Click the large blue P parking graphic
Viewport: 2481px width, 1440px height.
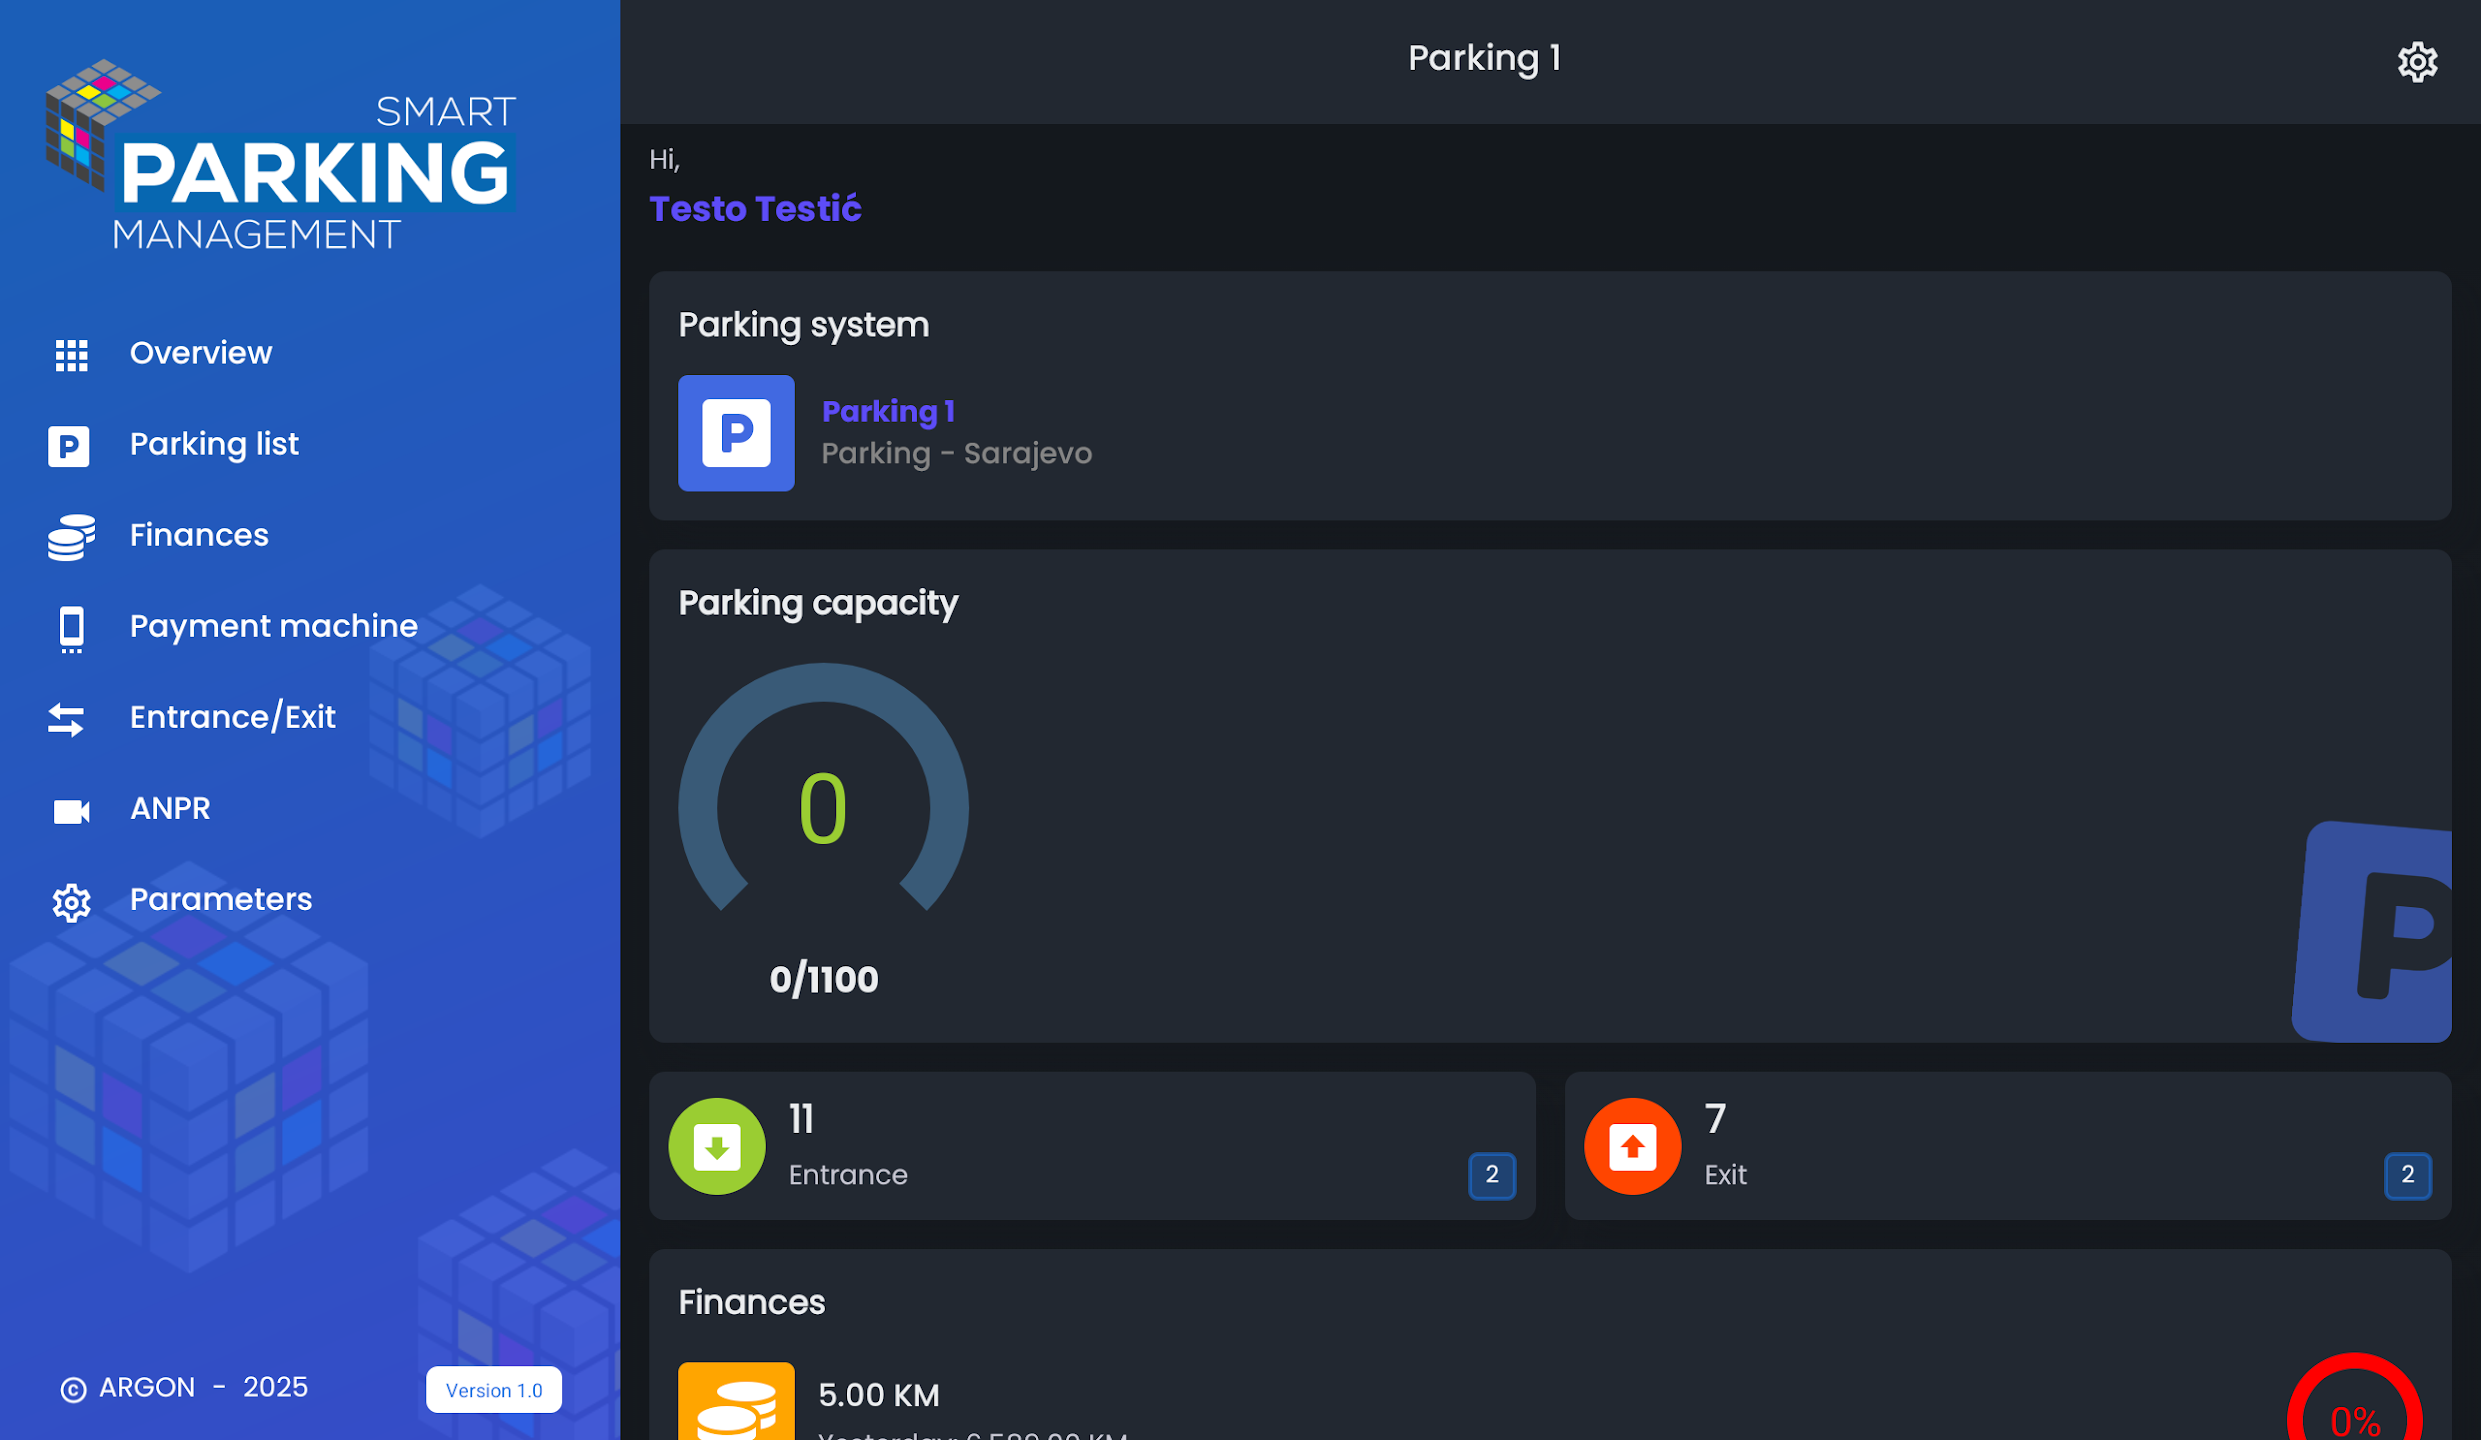click(x=2372, y=932)
